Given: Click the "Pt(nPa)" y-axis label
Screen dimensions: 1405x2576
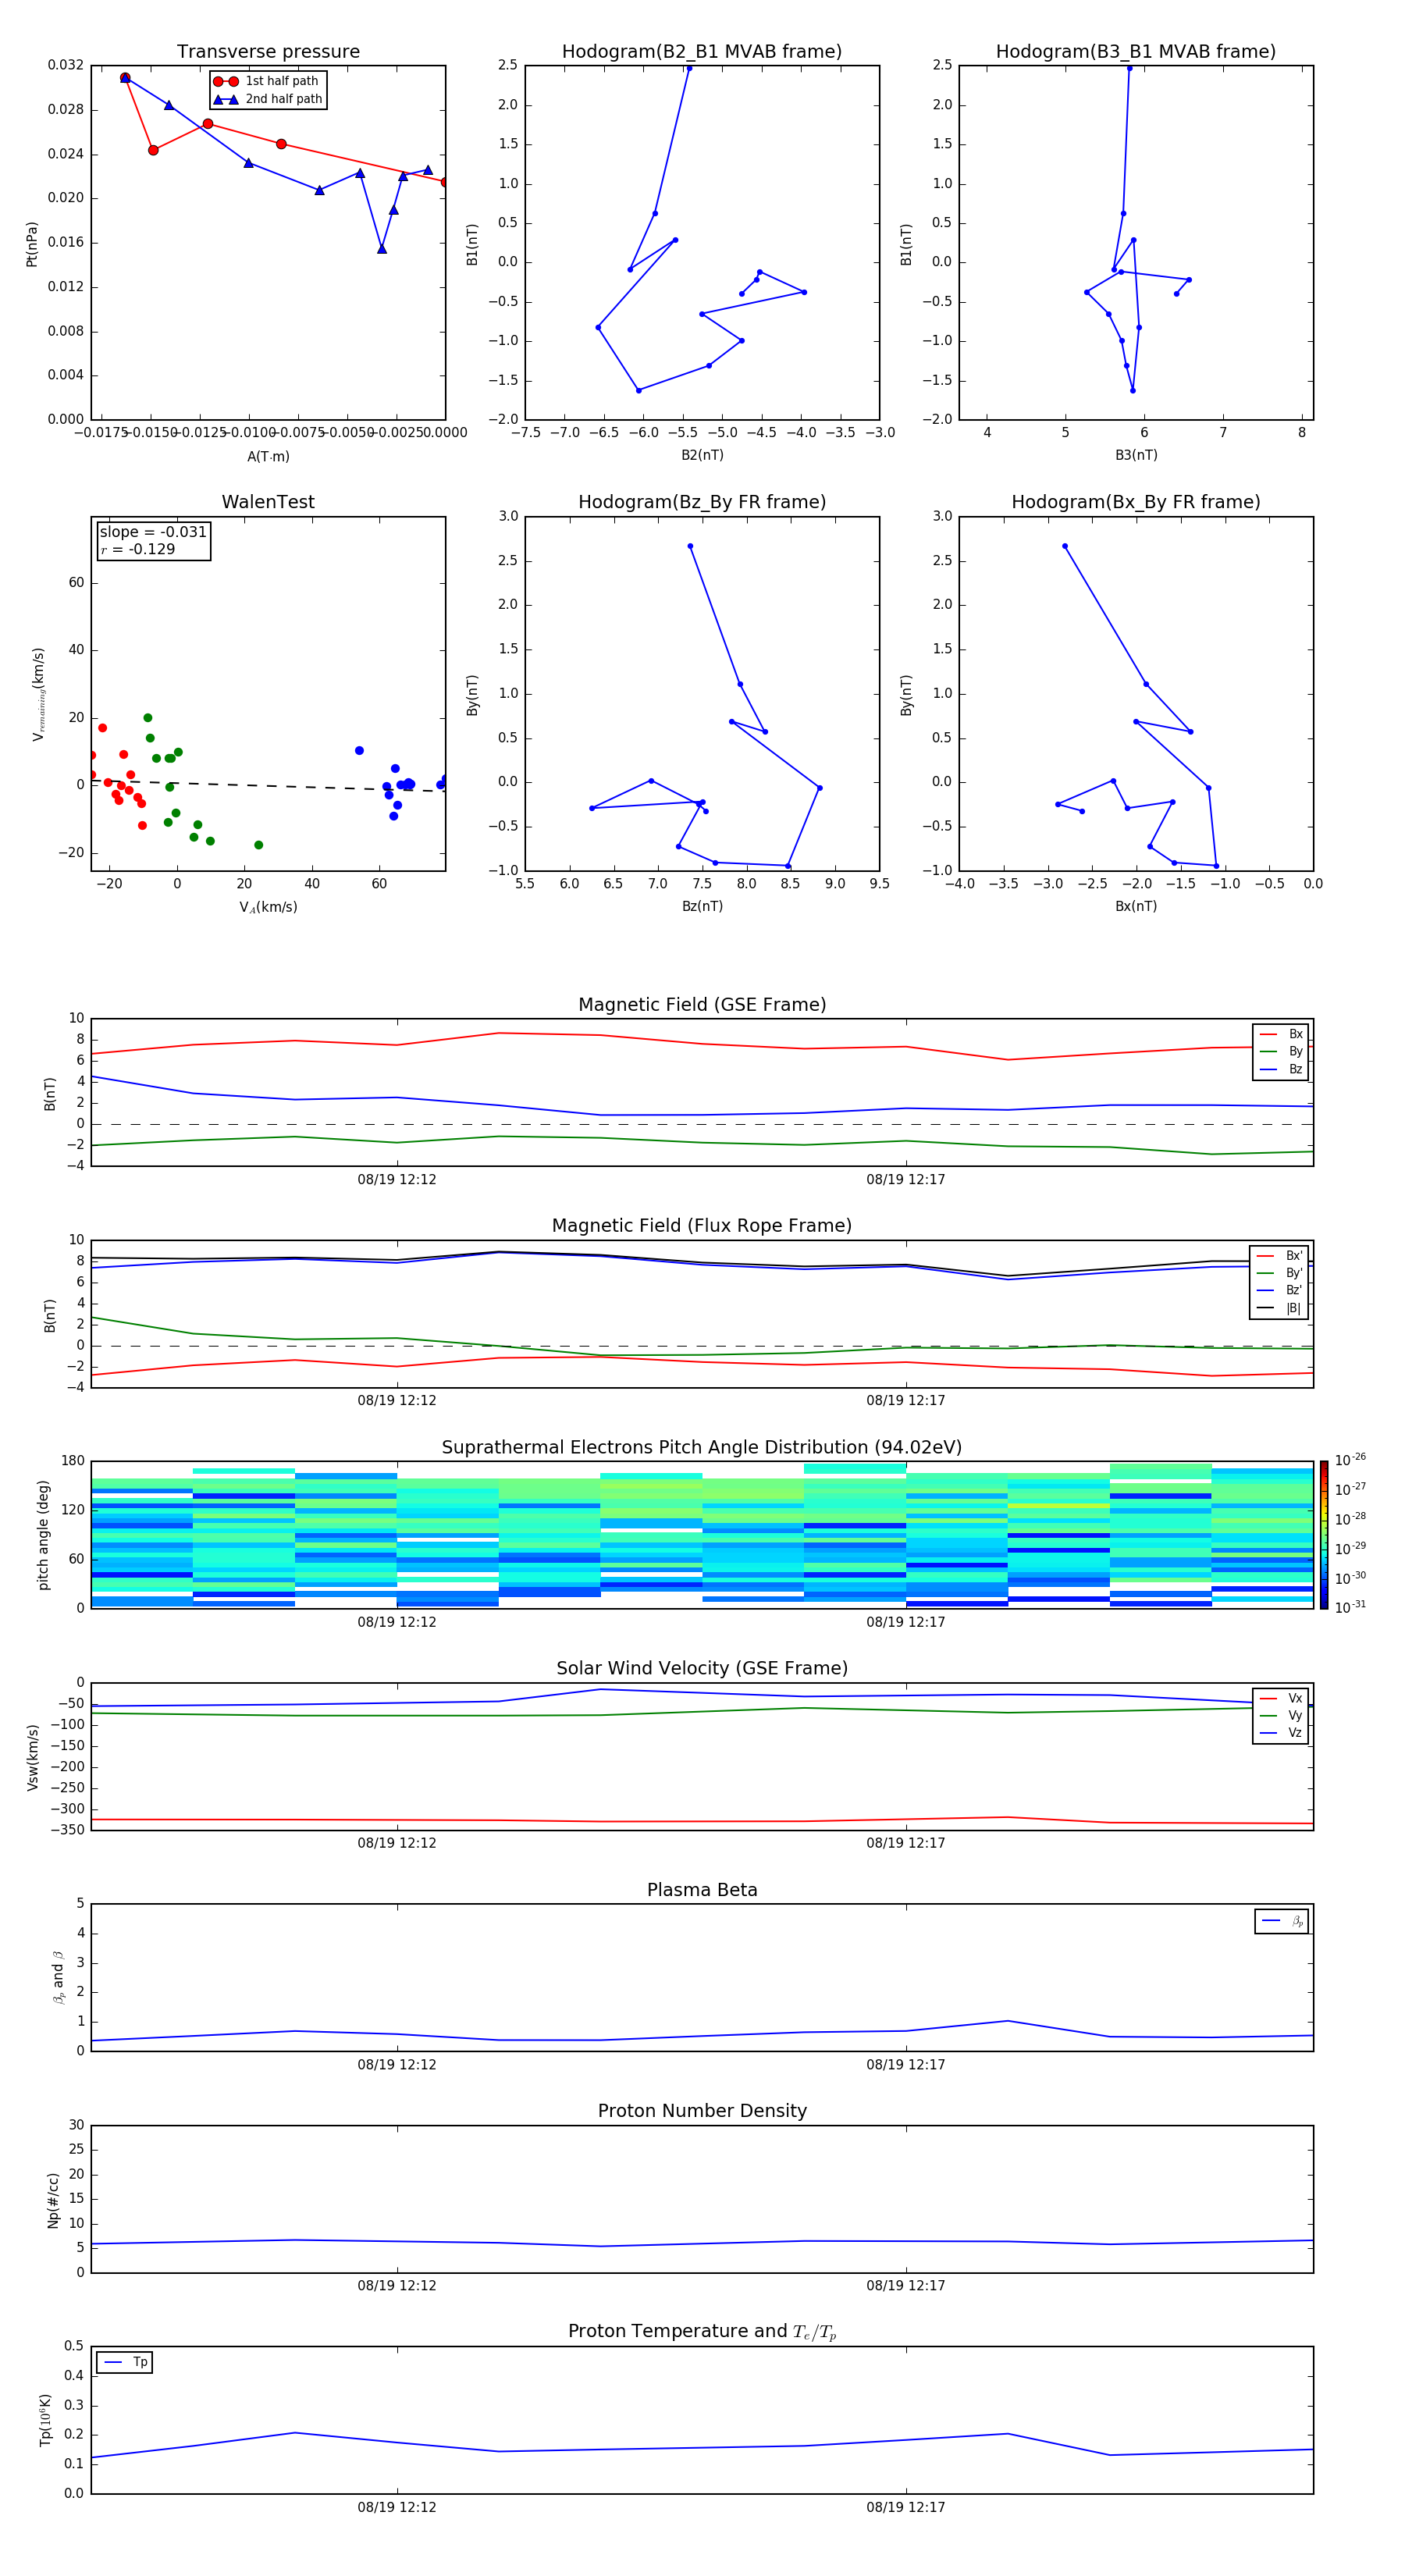Looking at the screenshot, I should coord(32,243).
